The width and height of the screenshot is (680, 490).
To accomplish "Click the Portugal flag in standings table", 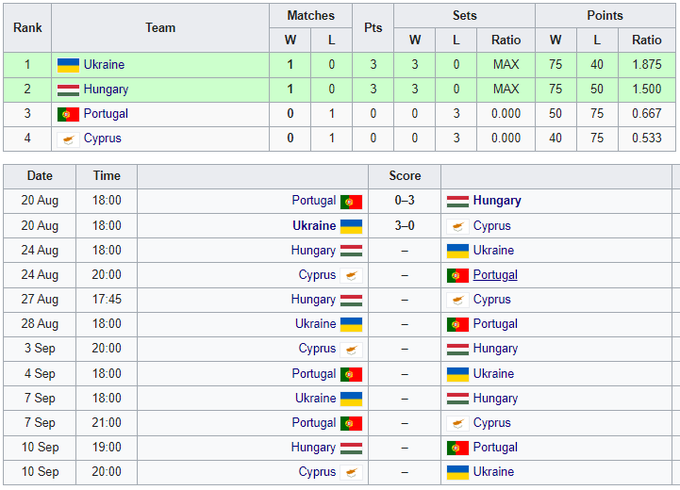I will point(68,114).
